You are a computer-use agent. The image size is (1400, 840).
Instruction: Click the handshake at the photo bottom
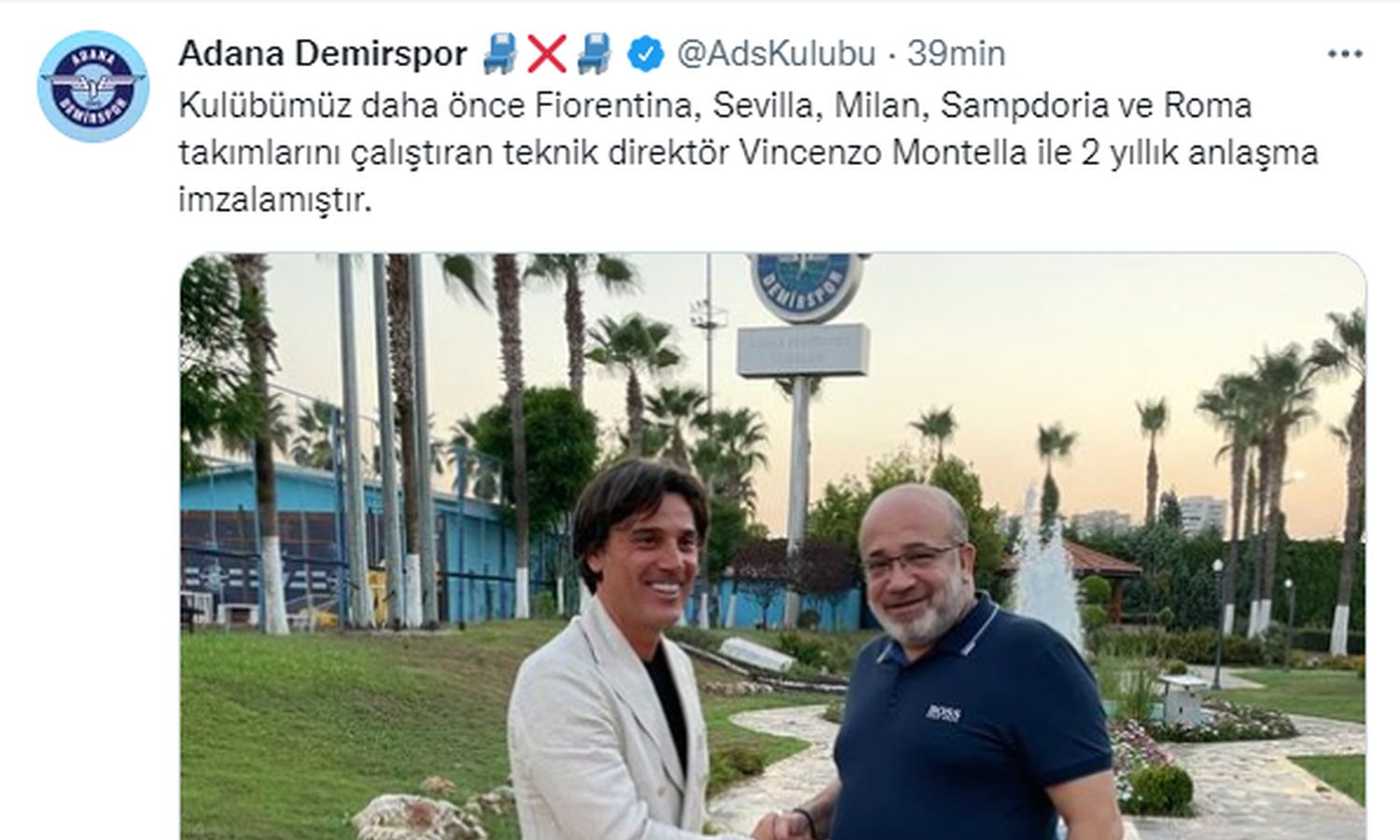tap(785, 825)
